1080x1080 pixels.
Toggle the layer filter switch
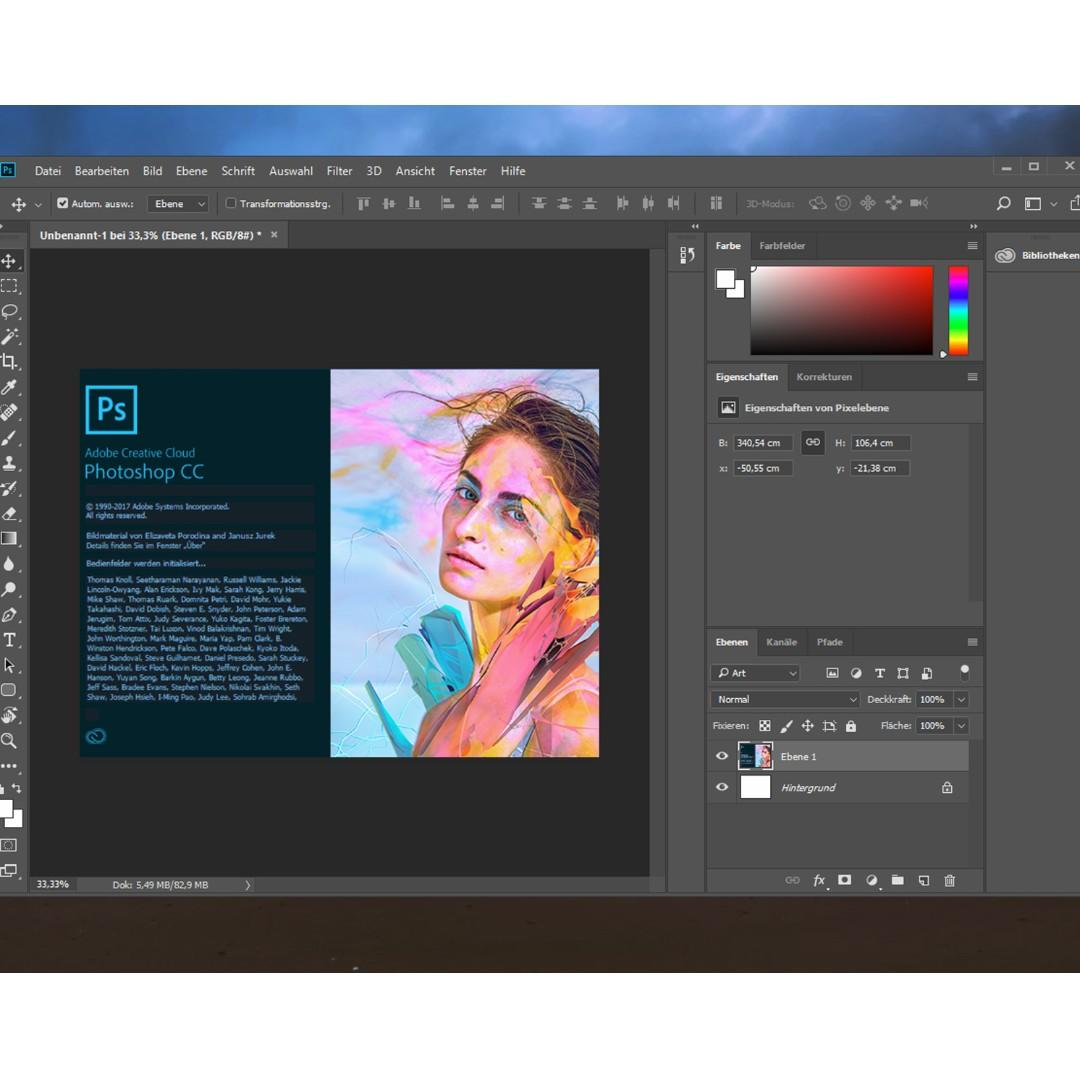964,672
